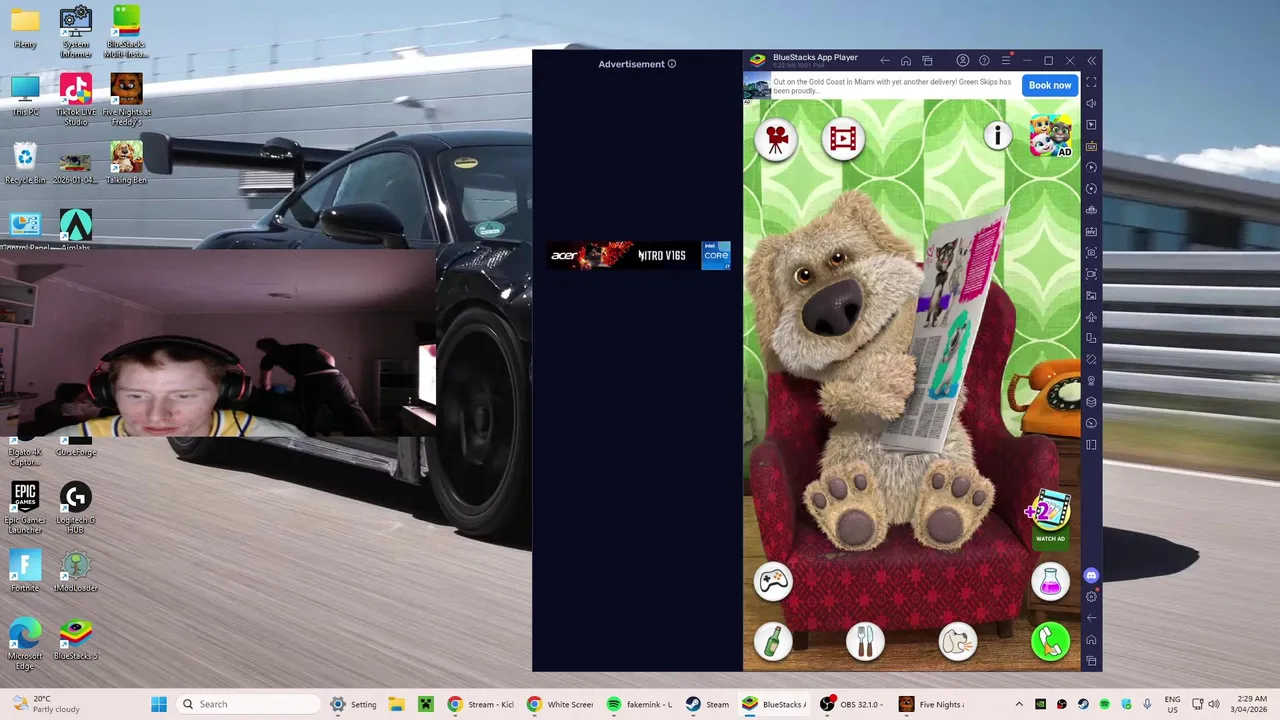
Task: Open File Explorer from the taskbar
Action: [x=396, y=704]
